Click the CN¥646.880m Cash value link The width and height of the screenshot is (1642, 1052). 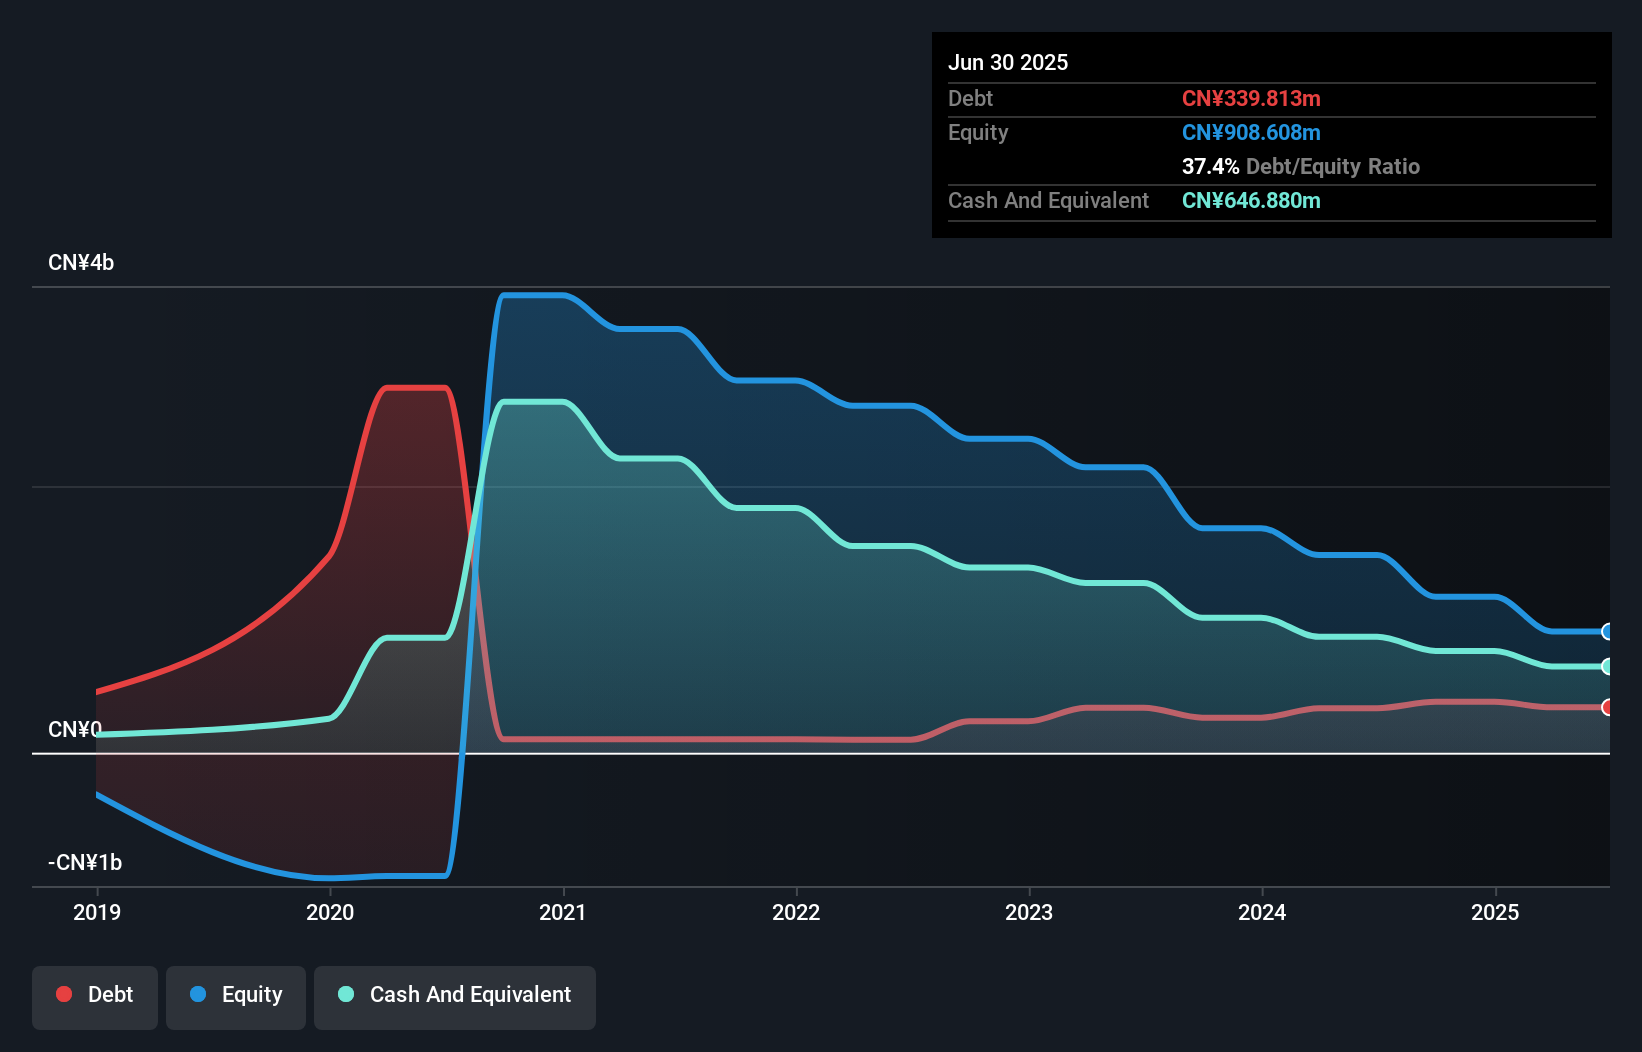[x=1251, y=200]
